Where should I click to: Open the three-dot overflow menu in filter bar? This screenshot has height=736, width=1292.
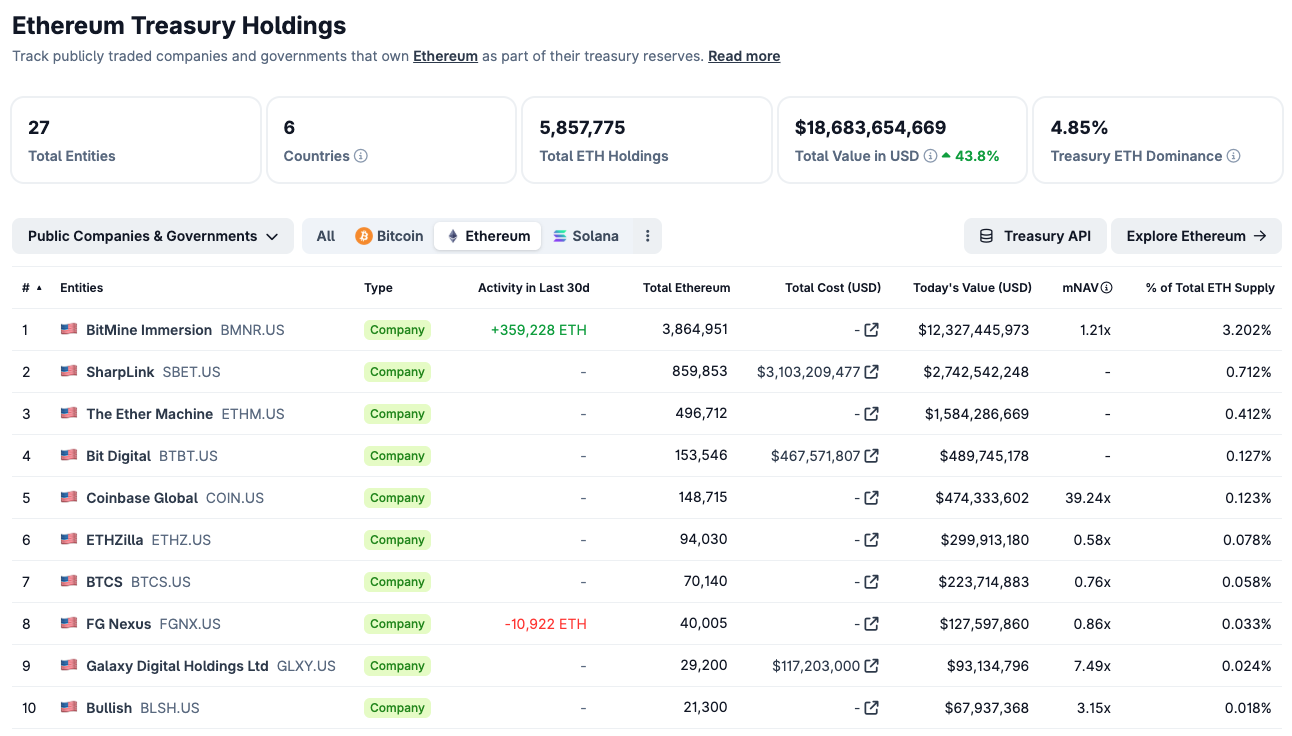click(648, 236)
